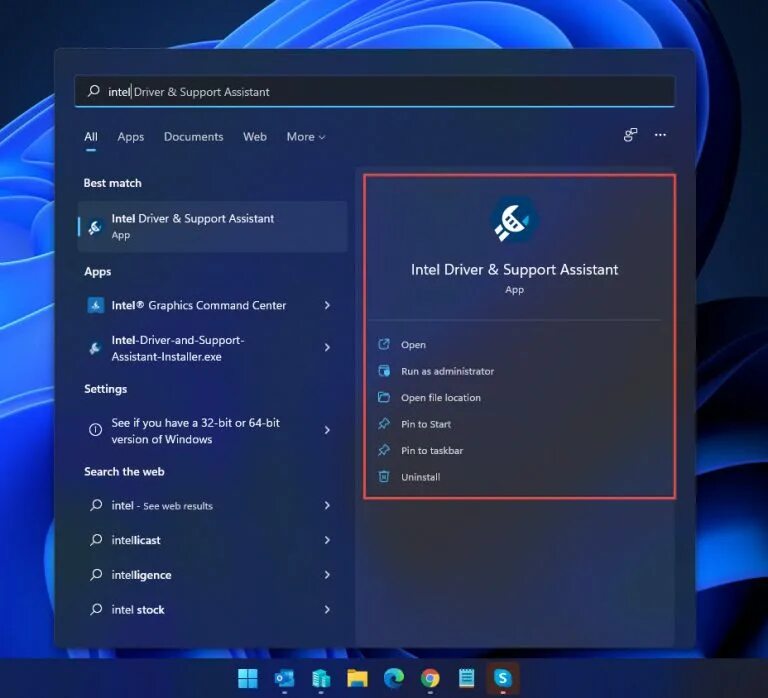Click search icon beside intel stock

click(96, 609)
